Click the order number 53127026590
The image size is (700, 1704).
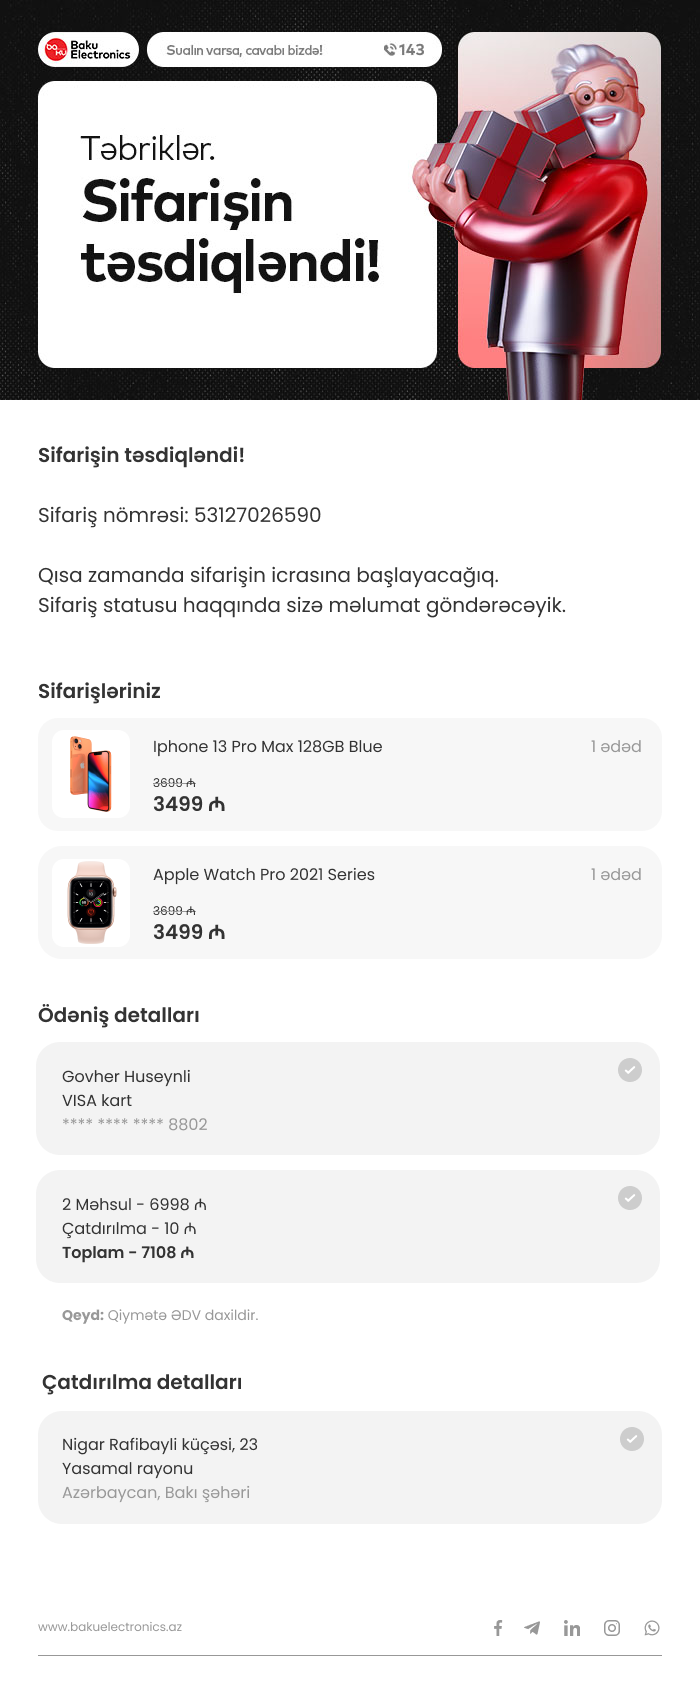point(257,515)
